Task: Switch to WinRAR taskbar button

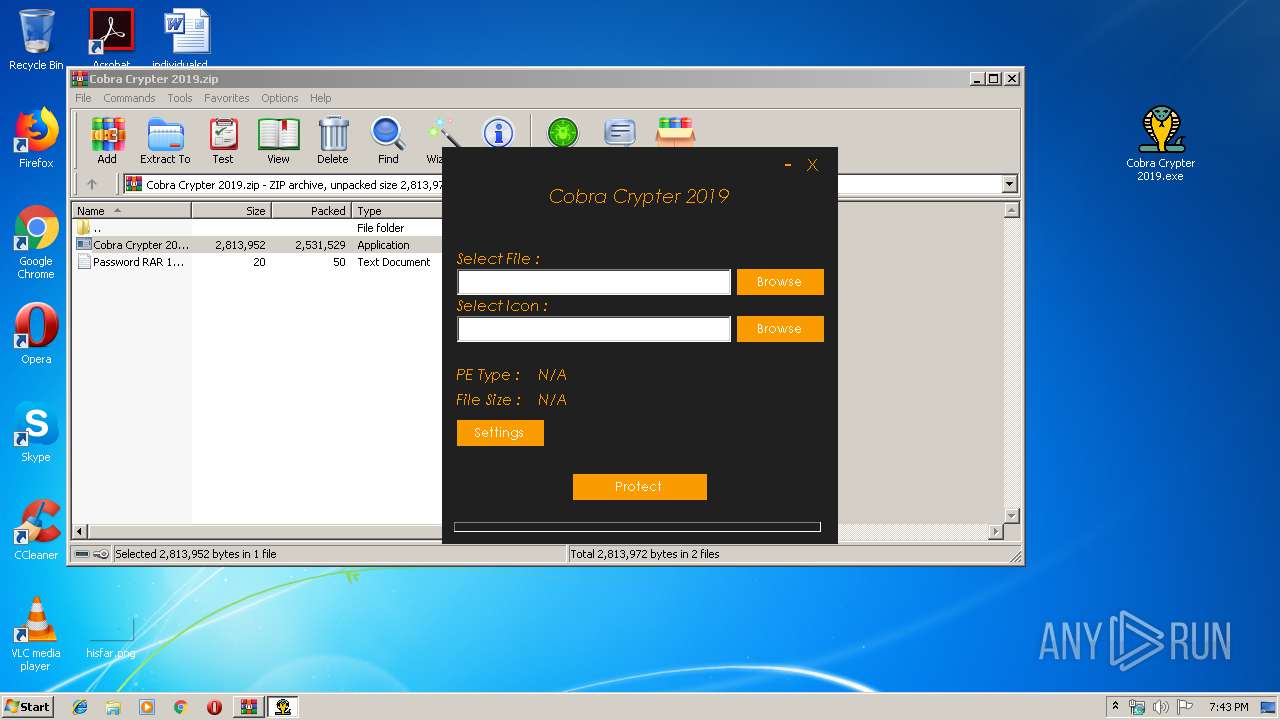Action: coord(249,707)
